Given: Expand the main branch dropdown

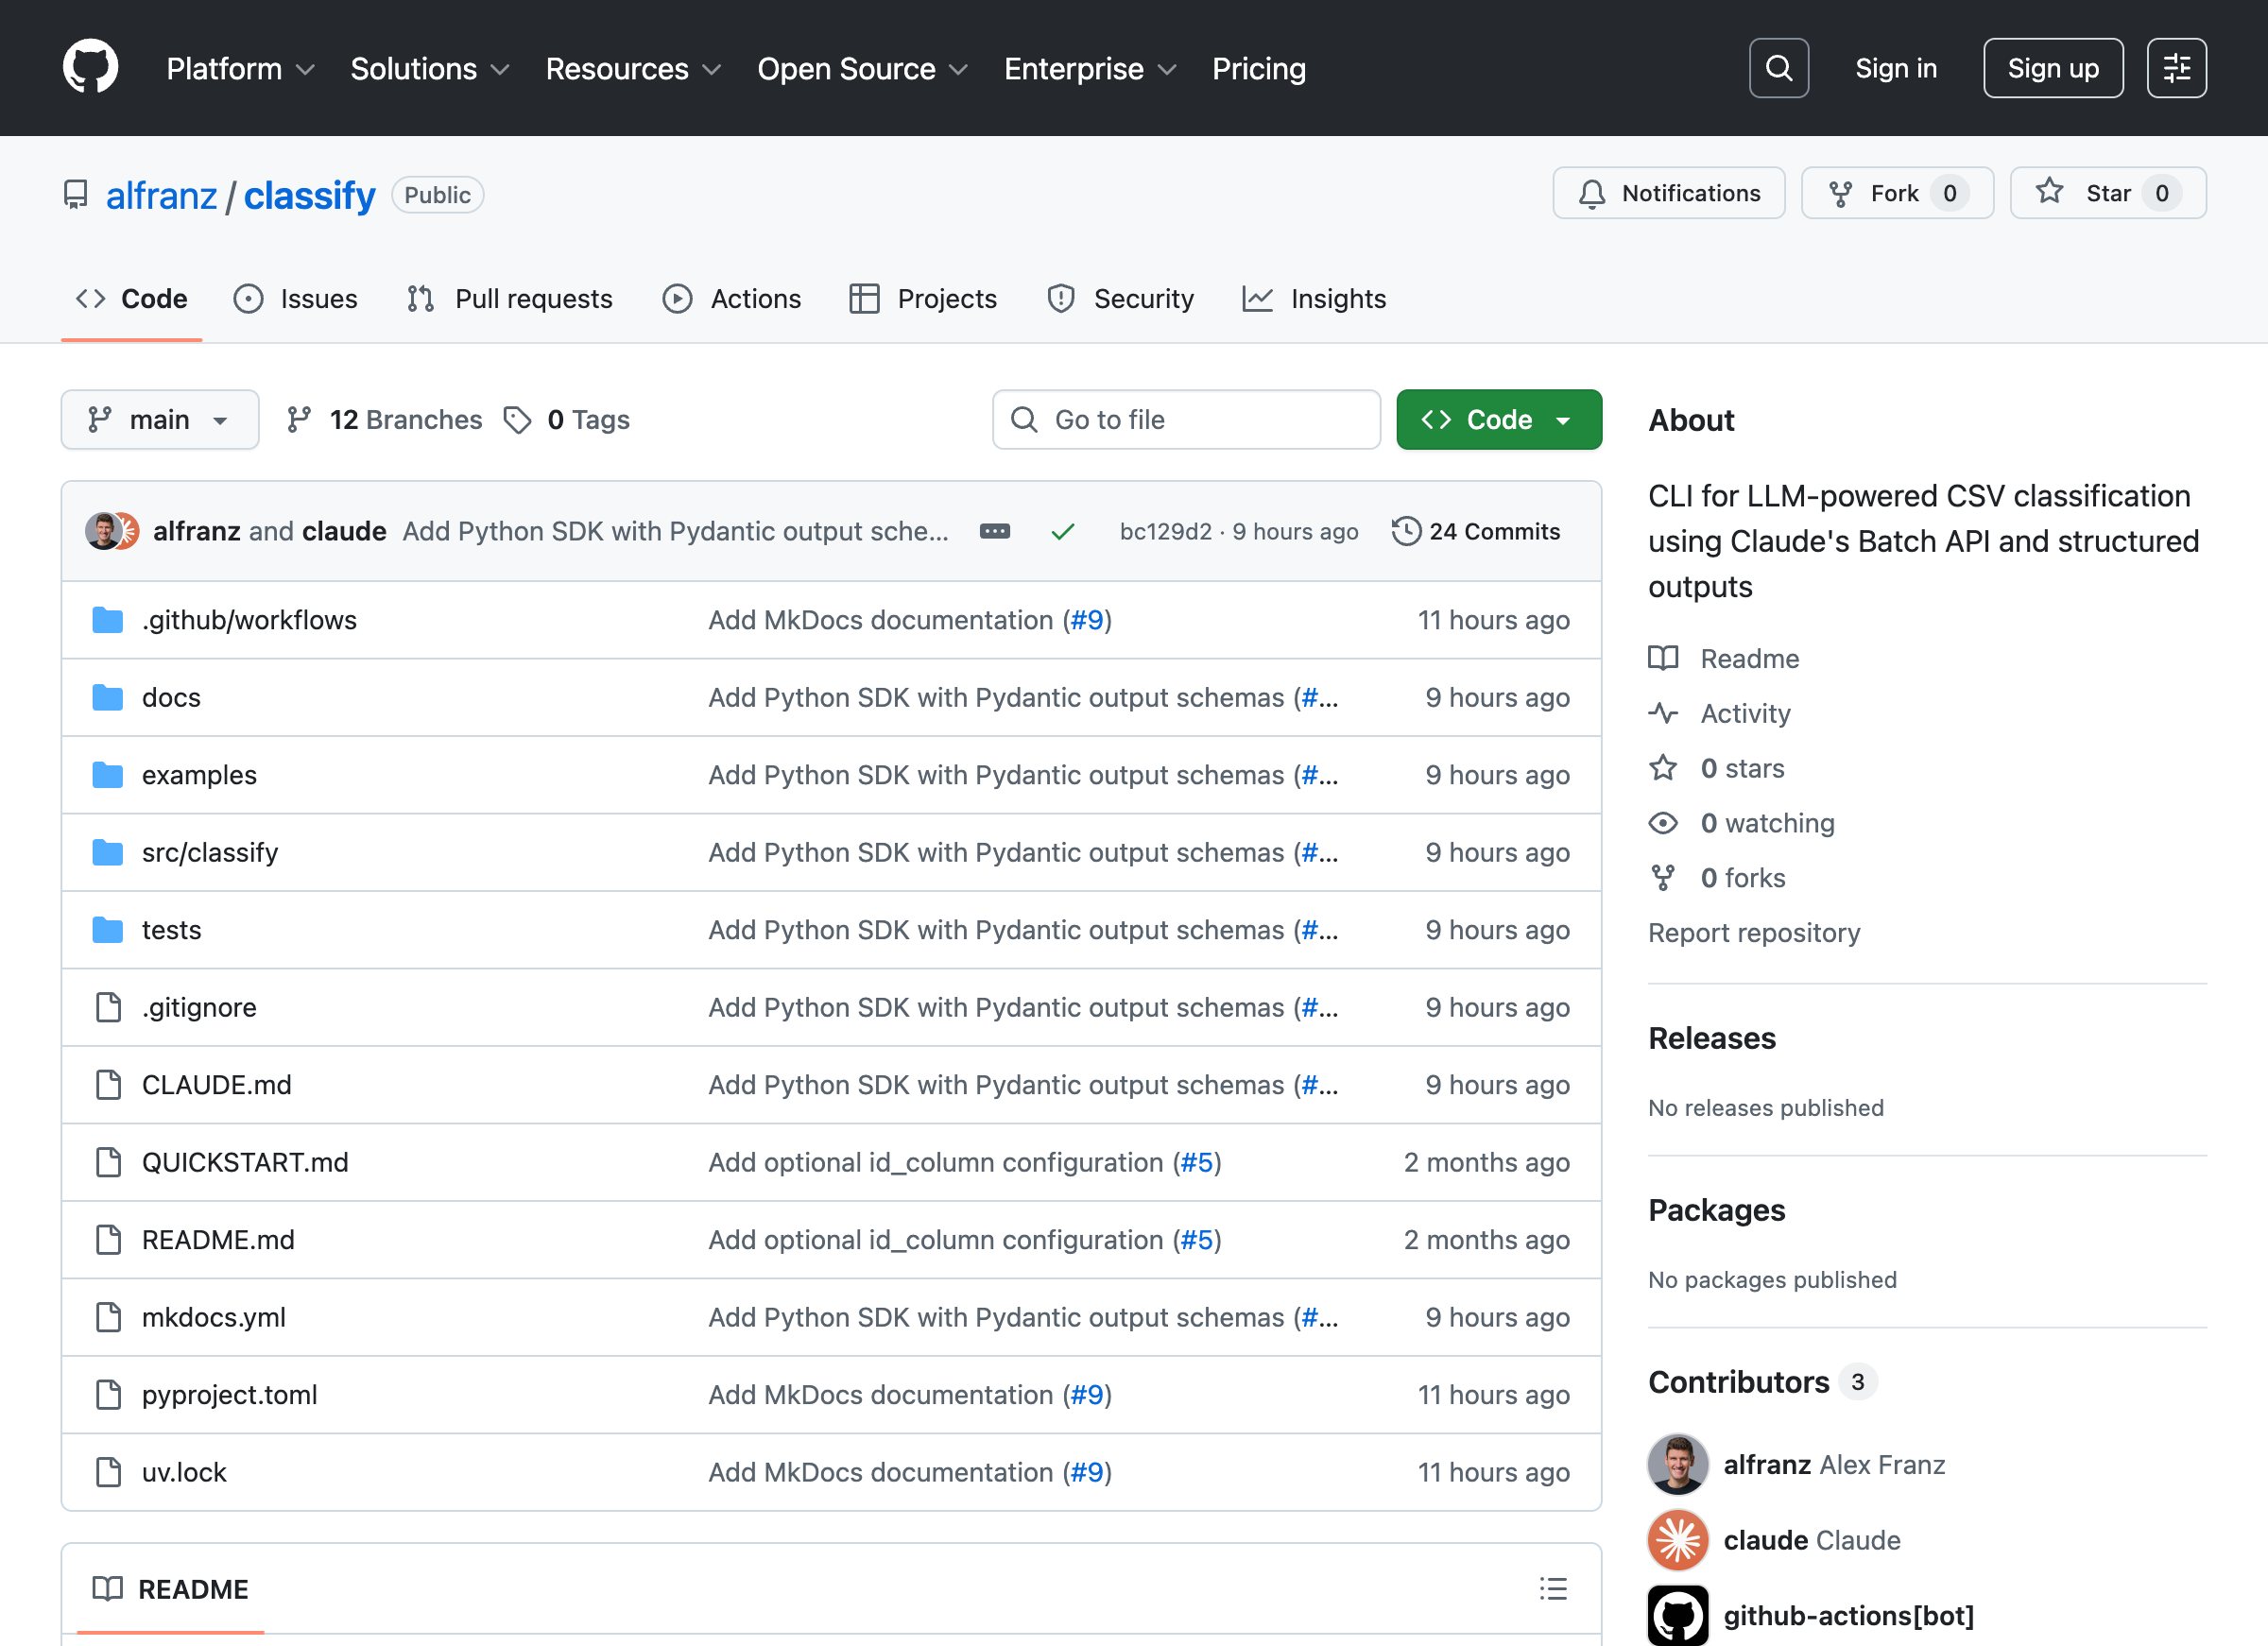Looking at the screenshot, I should (159, 419).
